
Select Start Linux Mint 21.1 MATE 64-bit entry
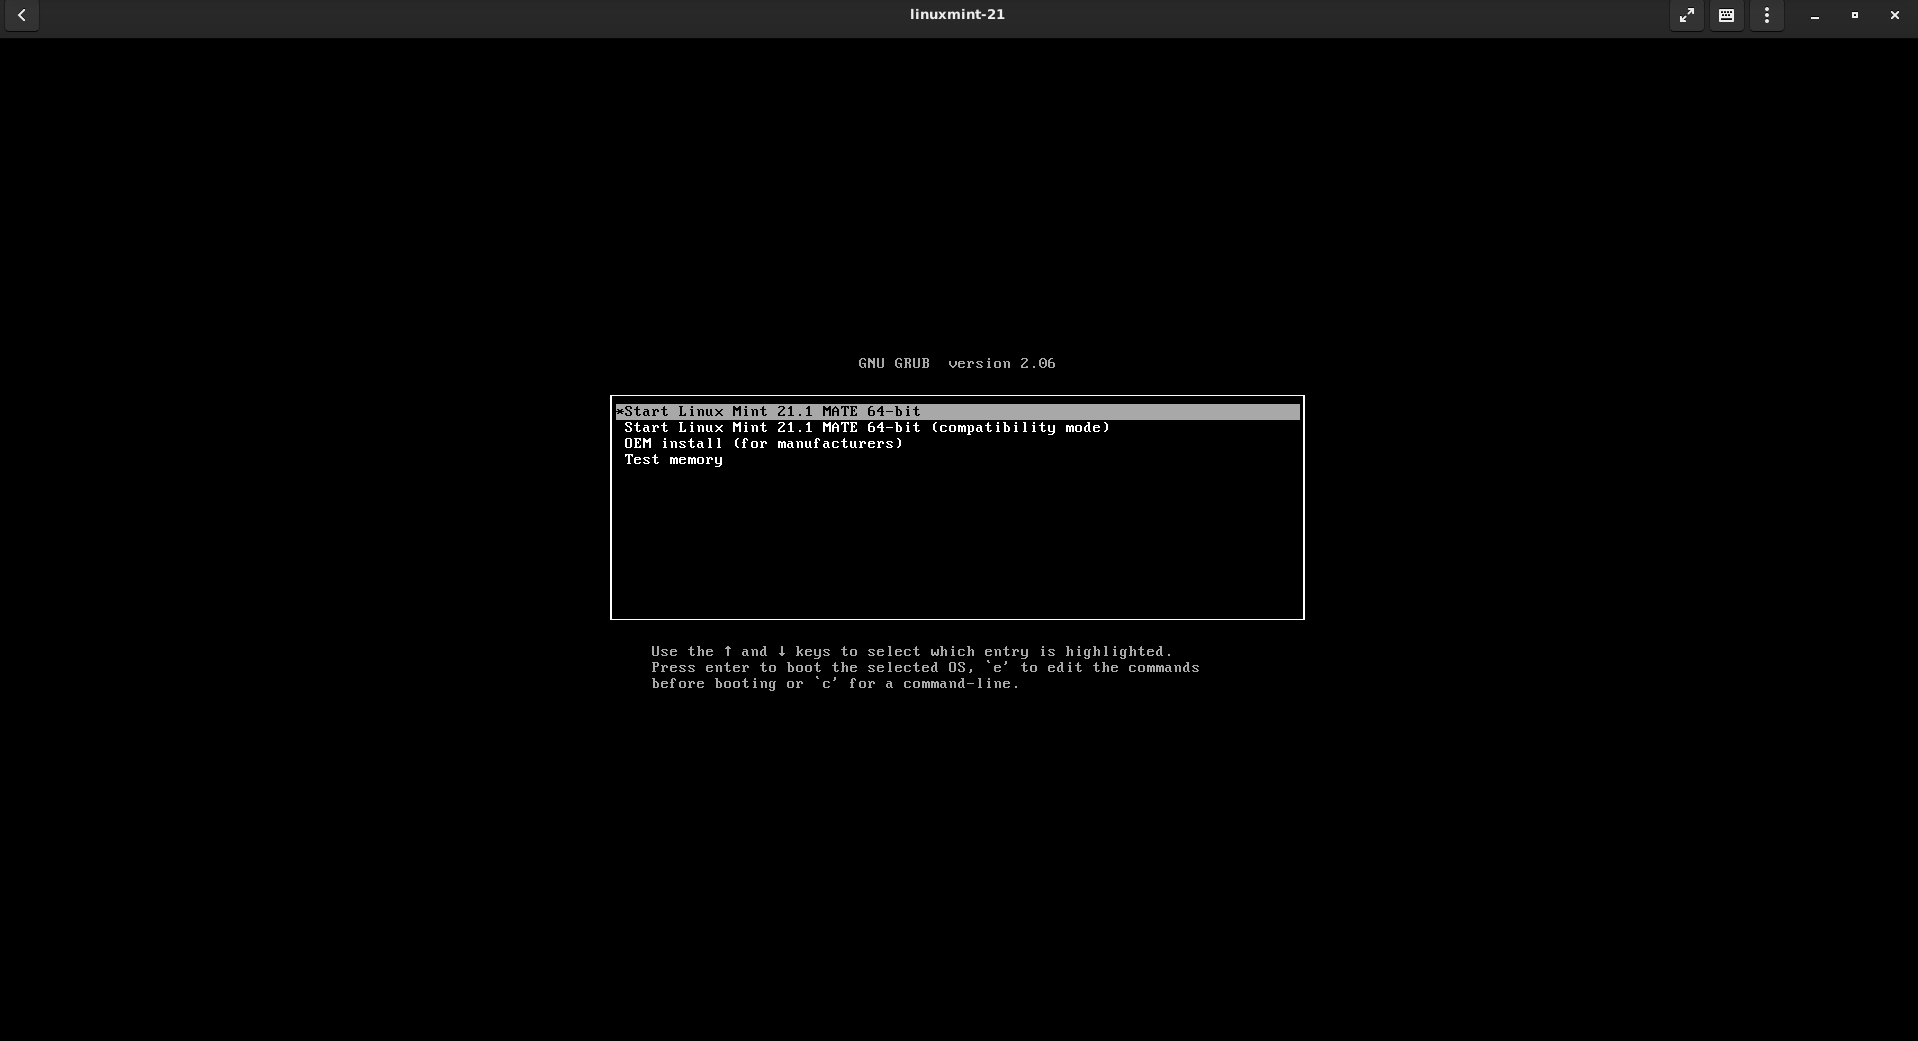(x=957, y=411)
